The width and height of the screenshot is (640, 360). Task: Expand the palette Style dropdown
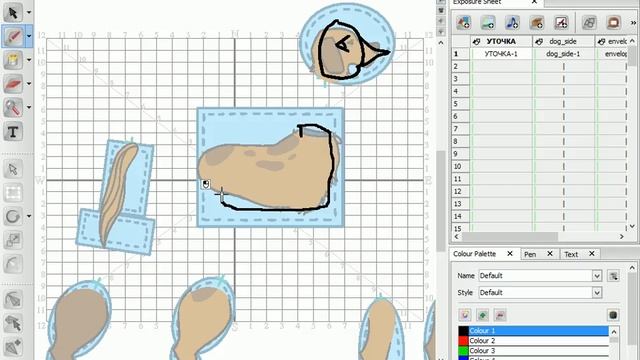(x=597, y=293)
